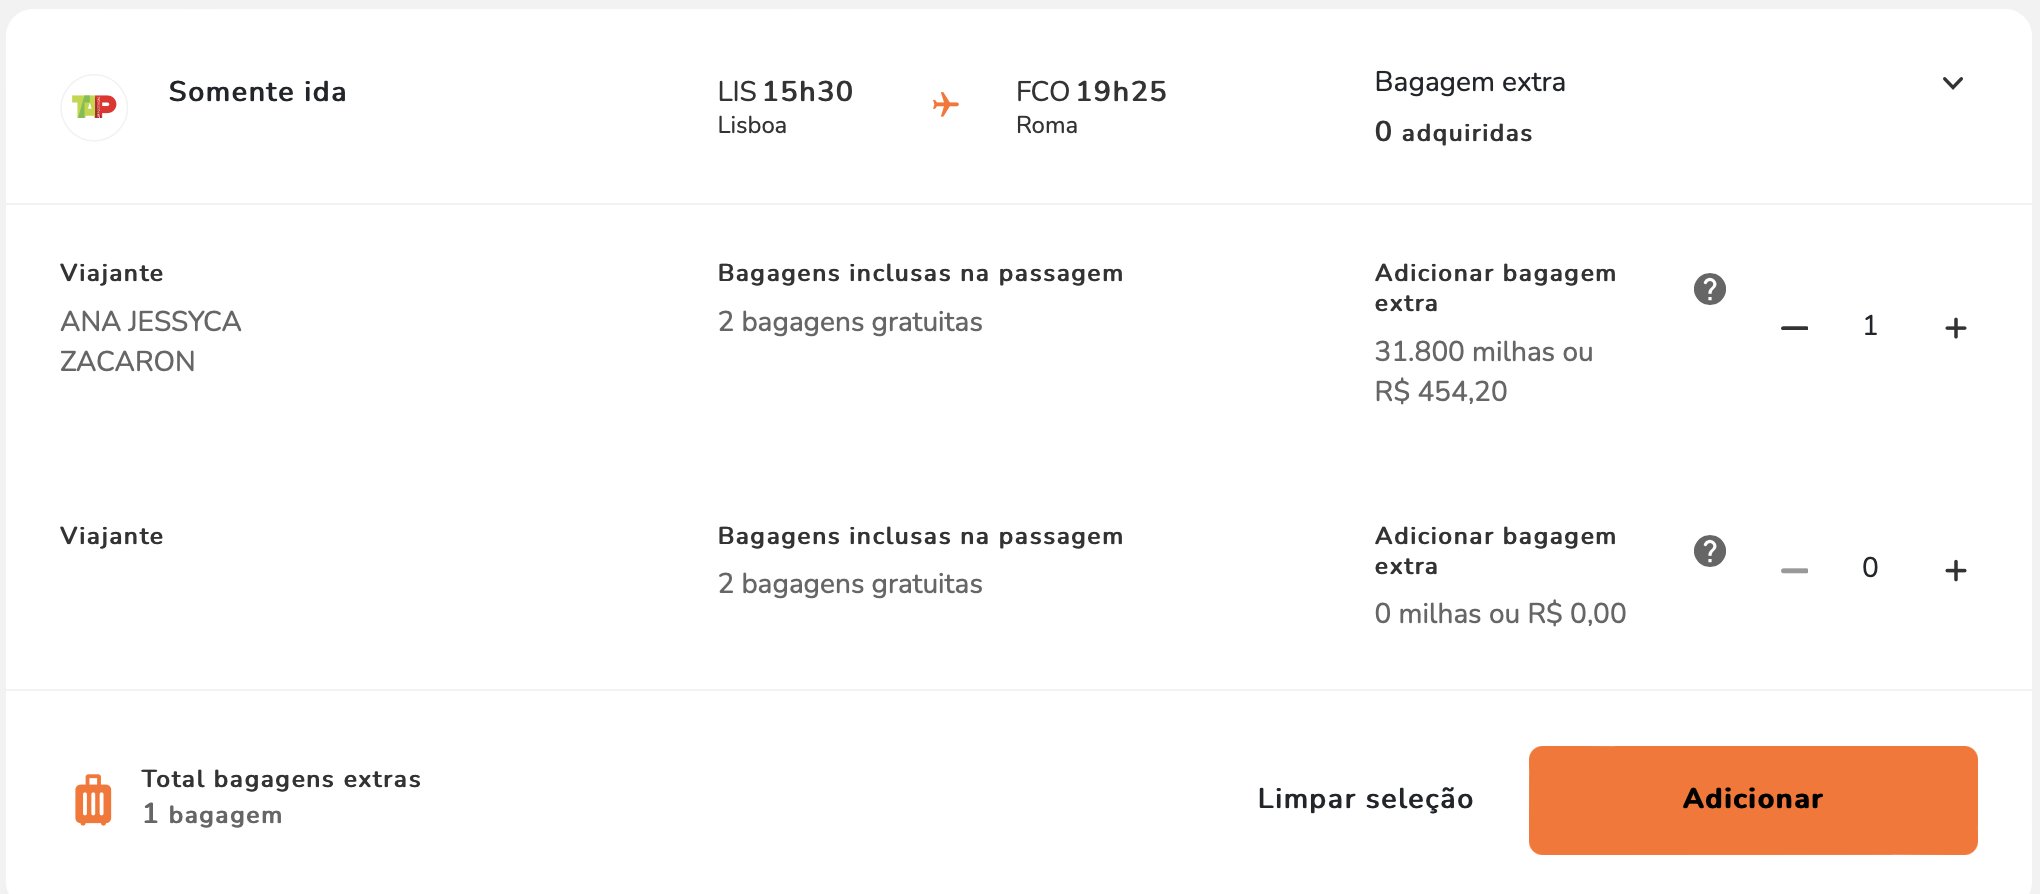Increase second traveler's extra baggage count

1955,570
